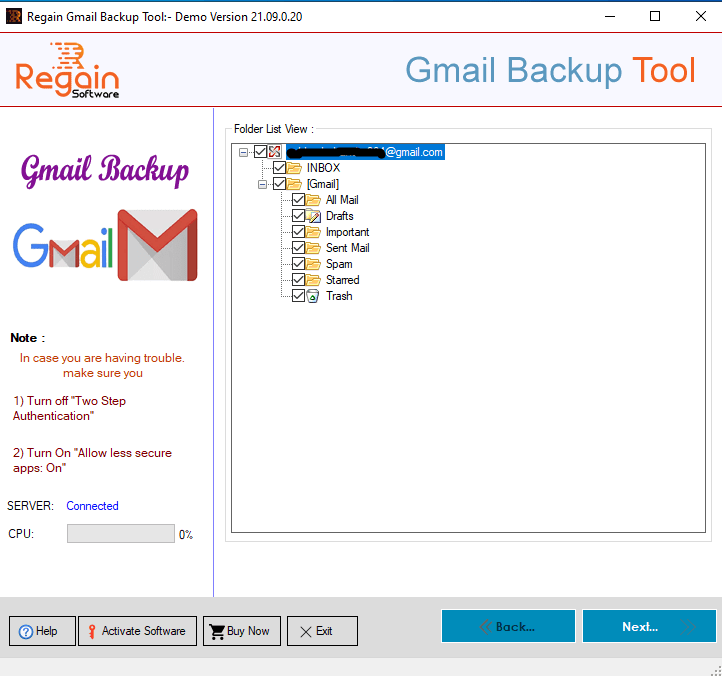Uncheck the Drafts checkbox
This screenshot has width=722, height=676.
click(298, 216)
